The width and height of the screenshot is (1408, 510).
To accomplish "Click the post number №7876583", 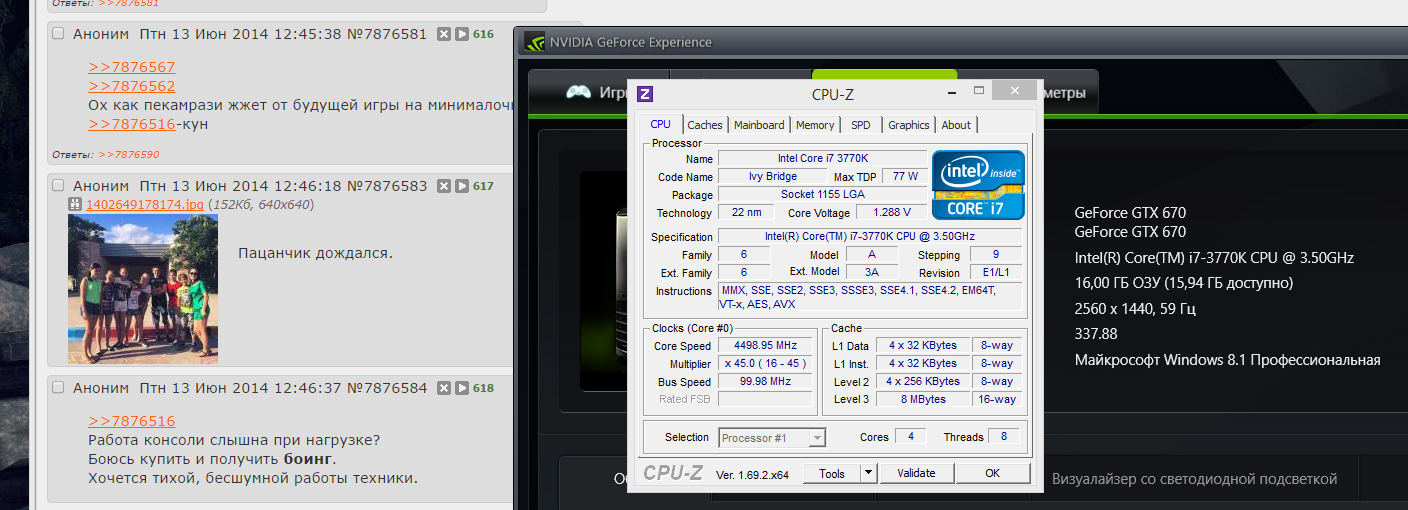I will 387,186.
